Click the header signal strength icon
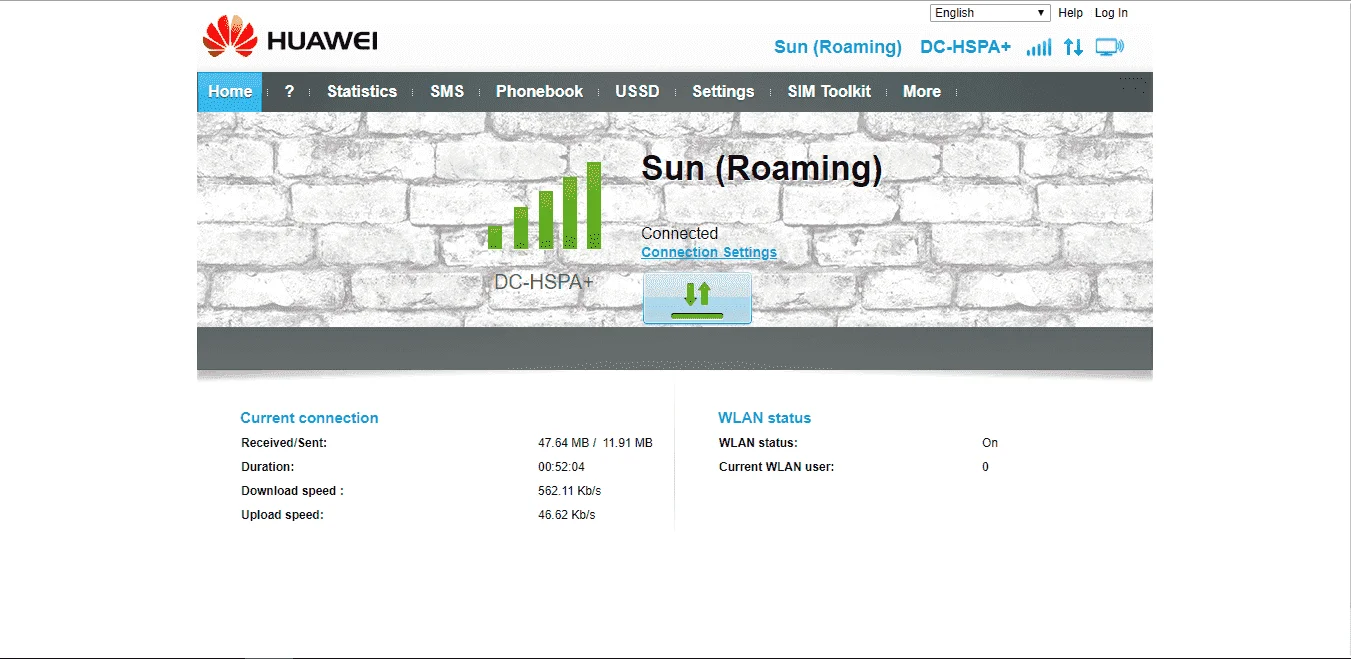The image size is (1351, 659). click(x=1039, y=47)
